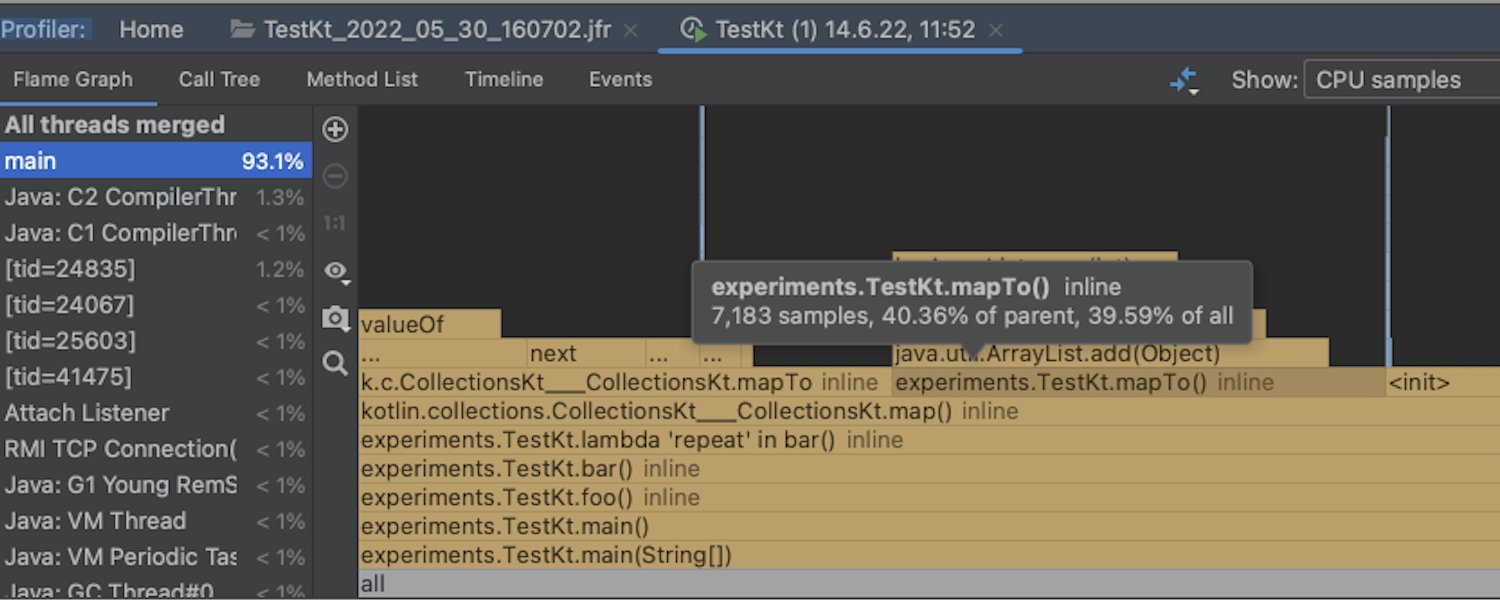
Task: Click the zoom out minus icon
Action: [336, 177]
